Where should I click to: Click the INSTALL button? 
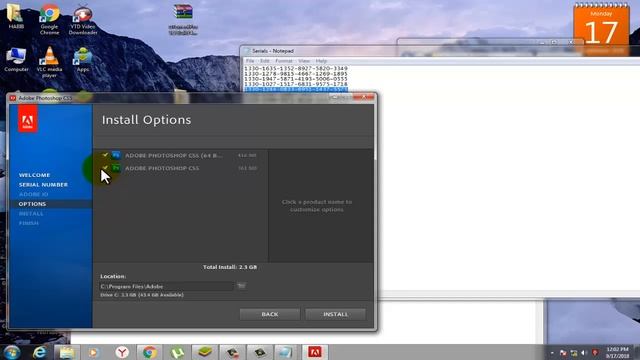(x=336, y=314)
